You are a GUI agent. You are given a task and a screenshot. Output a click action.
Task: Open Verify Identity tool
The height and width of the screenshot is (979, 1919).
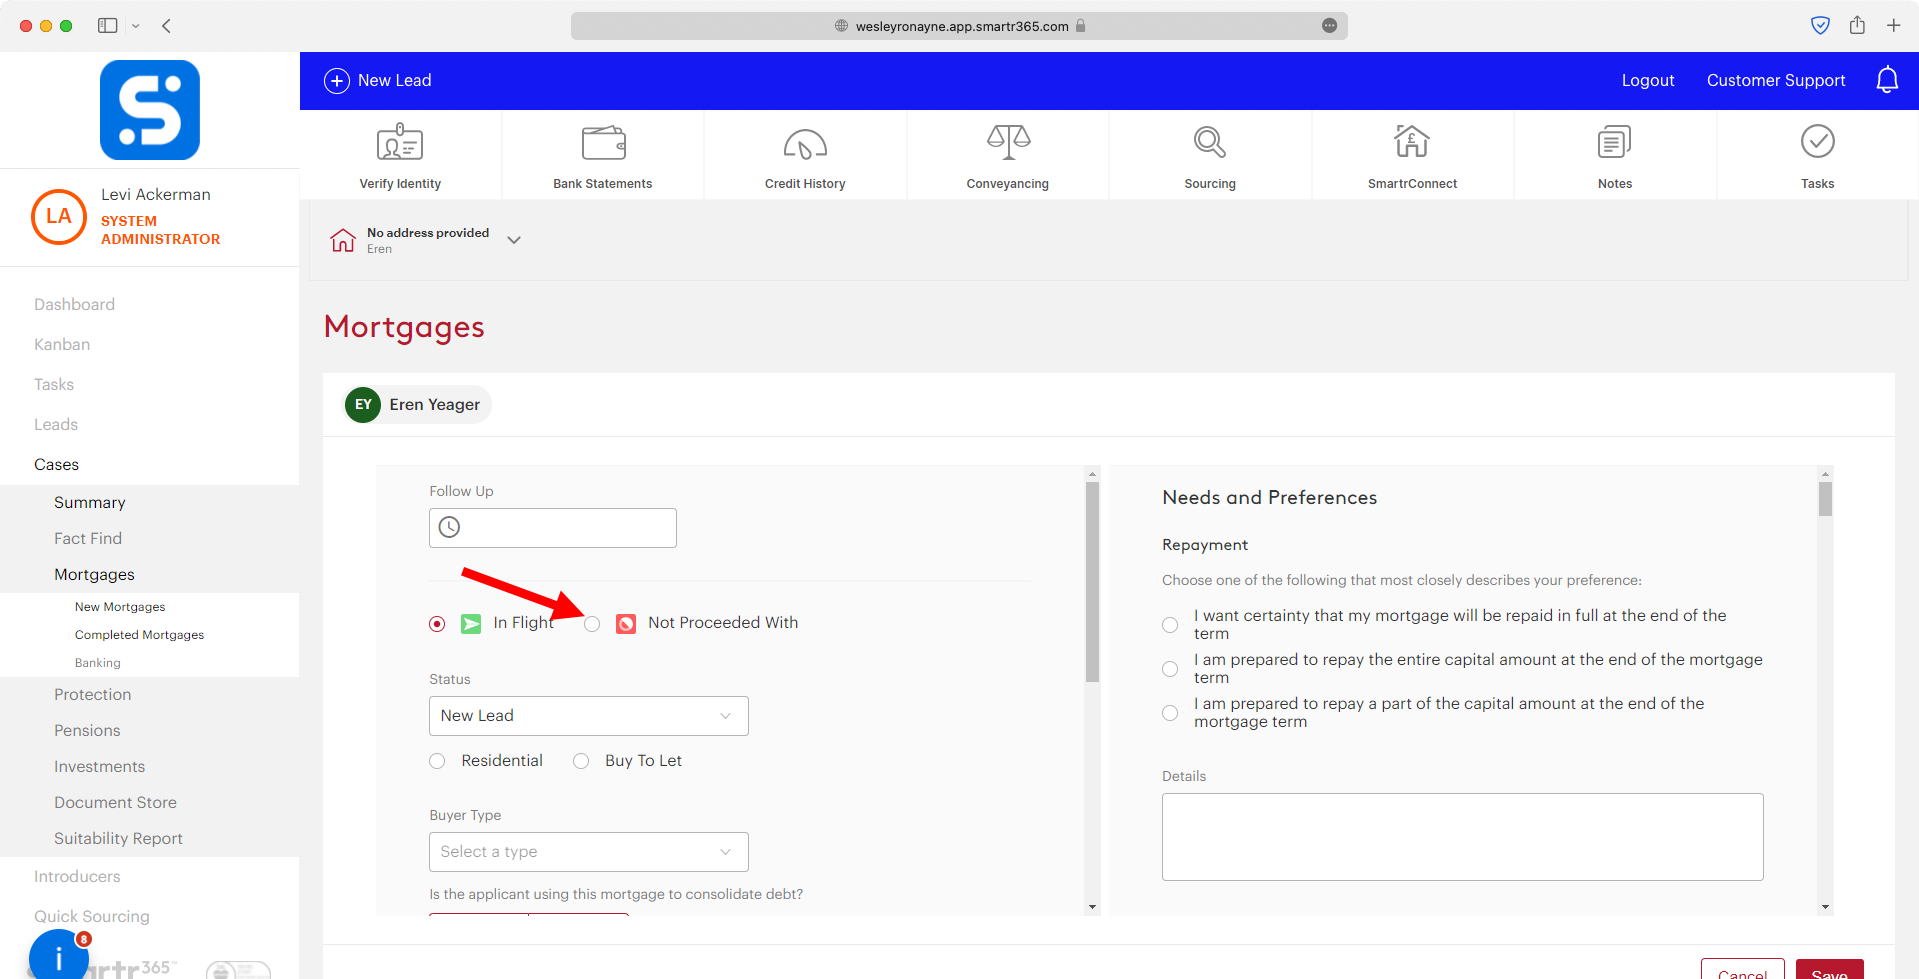pos(400,155)
